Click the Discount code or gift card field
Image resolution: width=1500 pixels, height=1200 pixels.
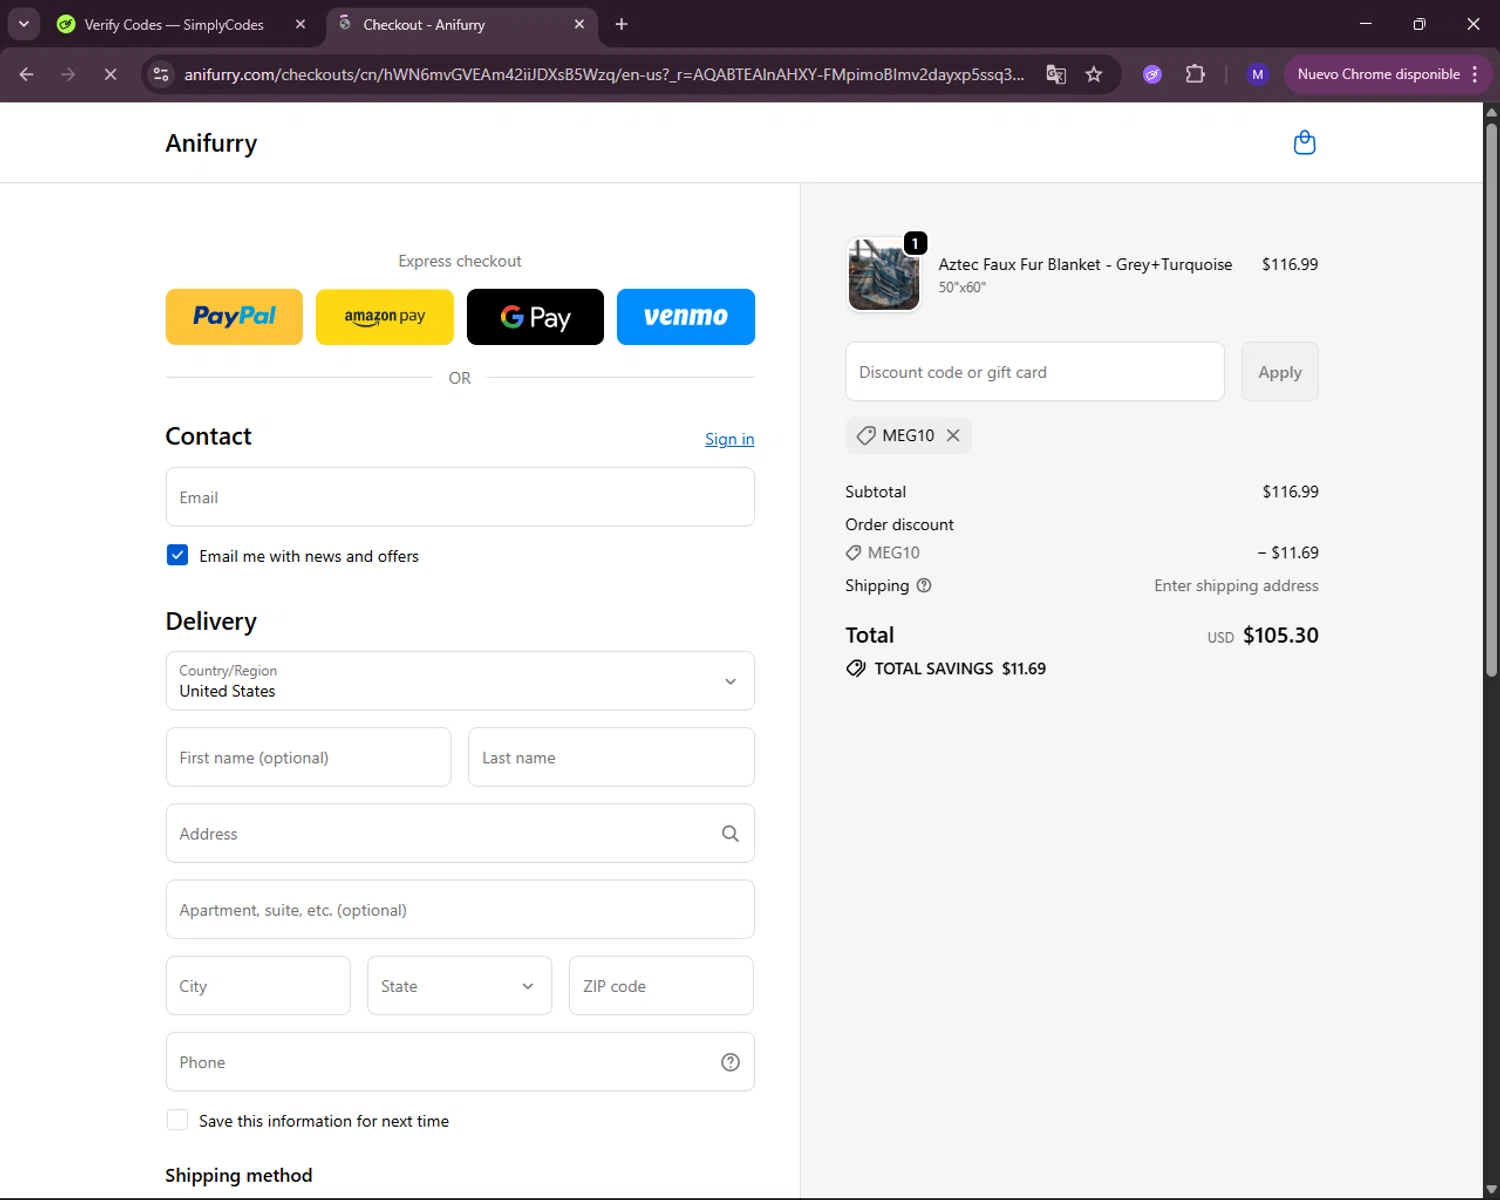point(1035,372)
